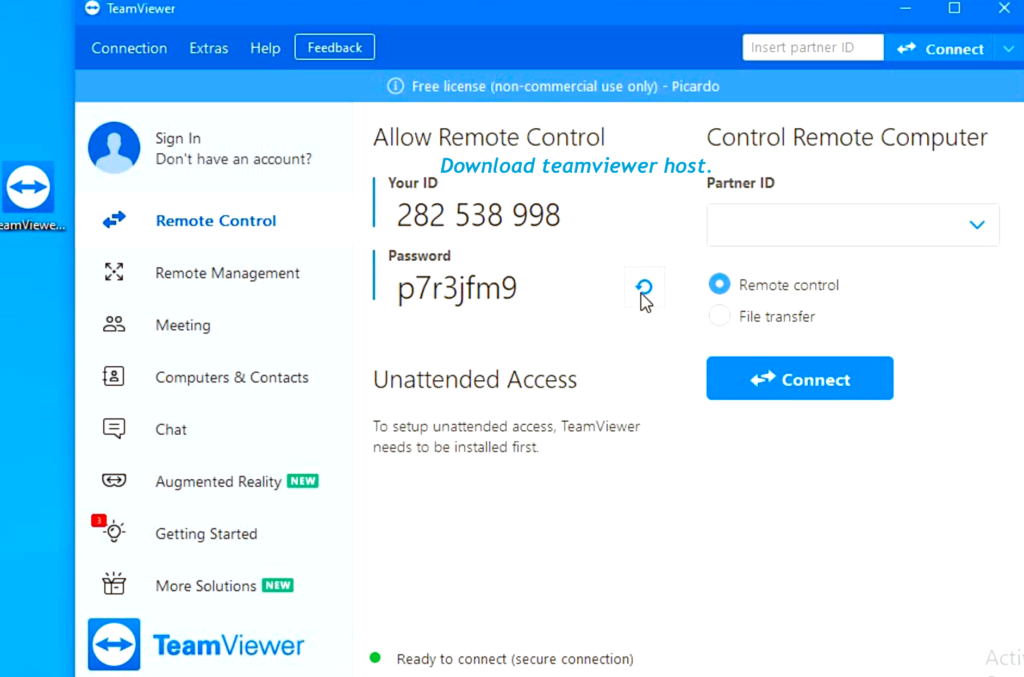This screenshot has width=1024, height=677.
Task: Click the large blue Connect button
Action: [x=800, y=379]
